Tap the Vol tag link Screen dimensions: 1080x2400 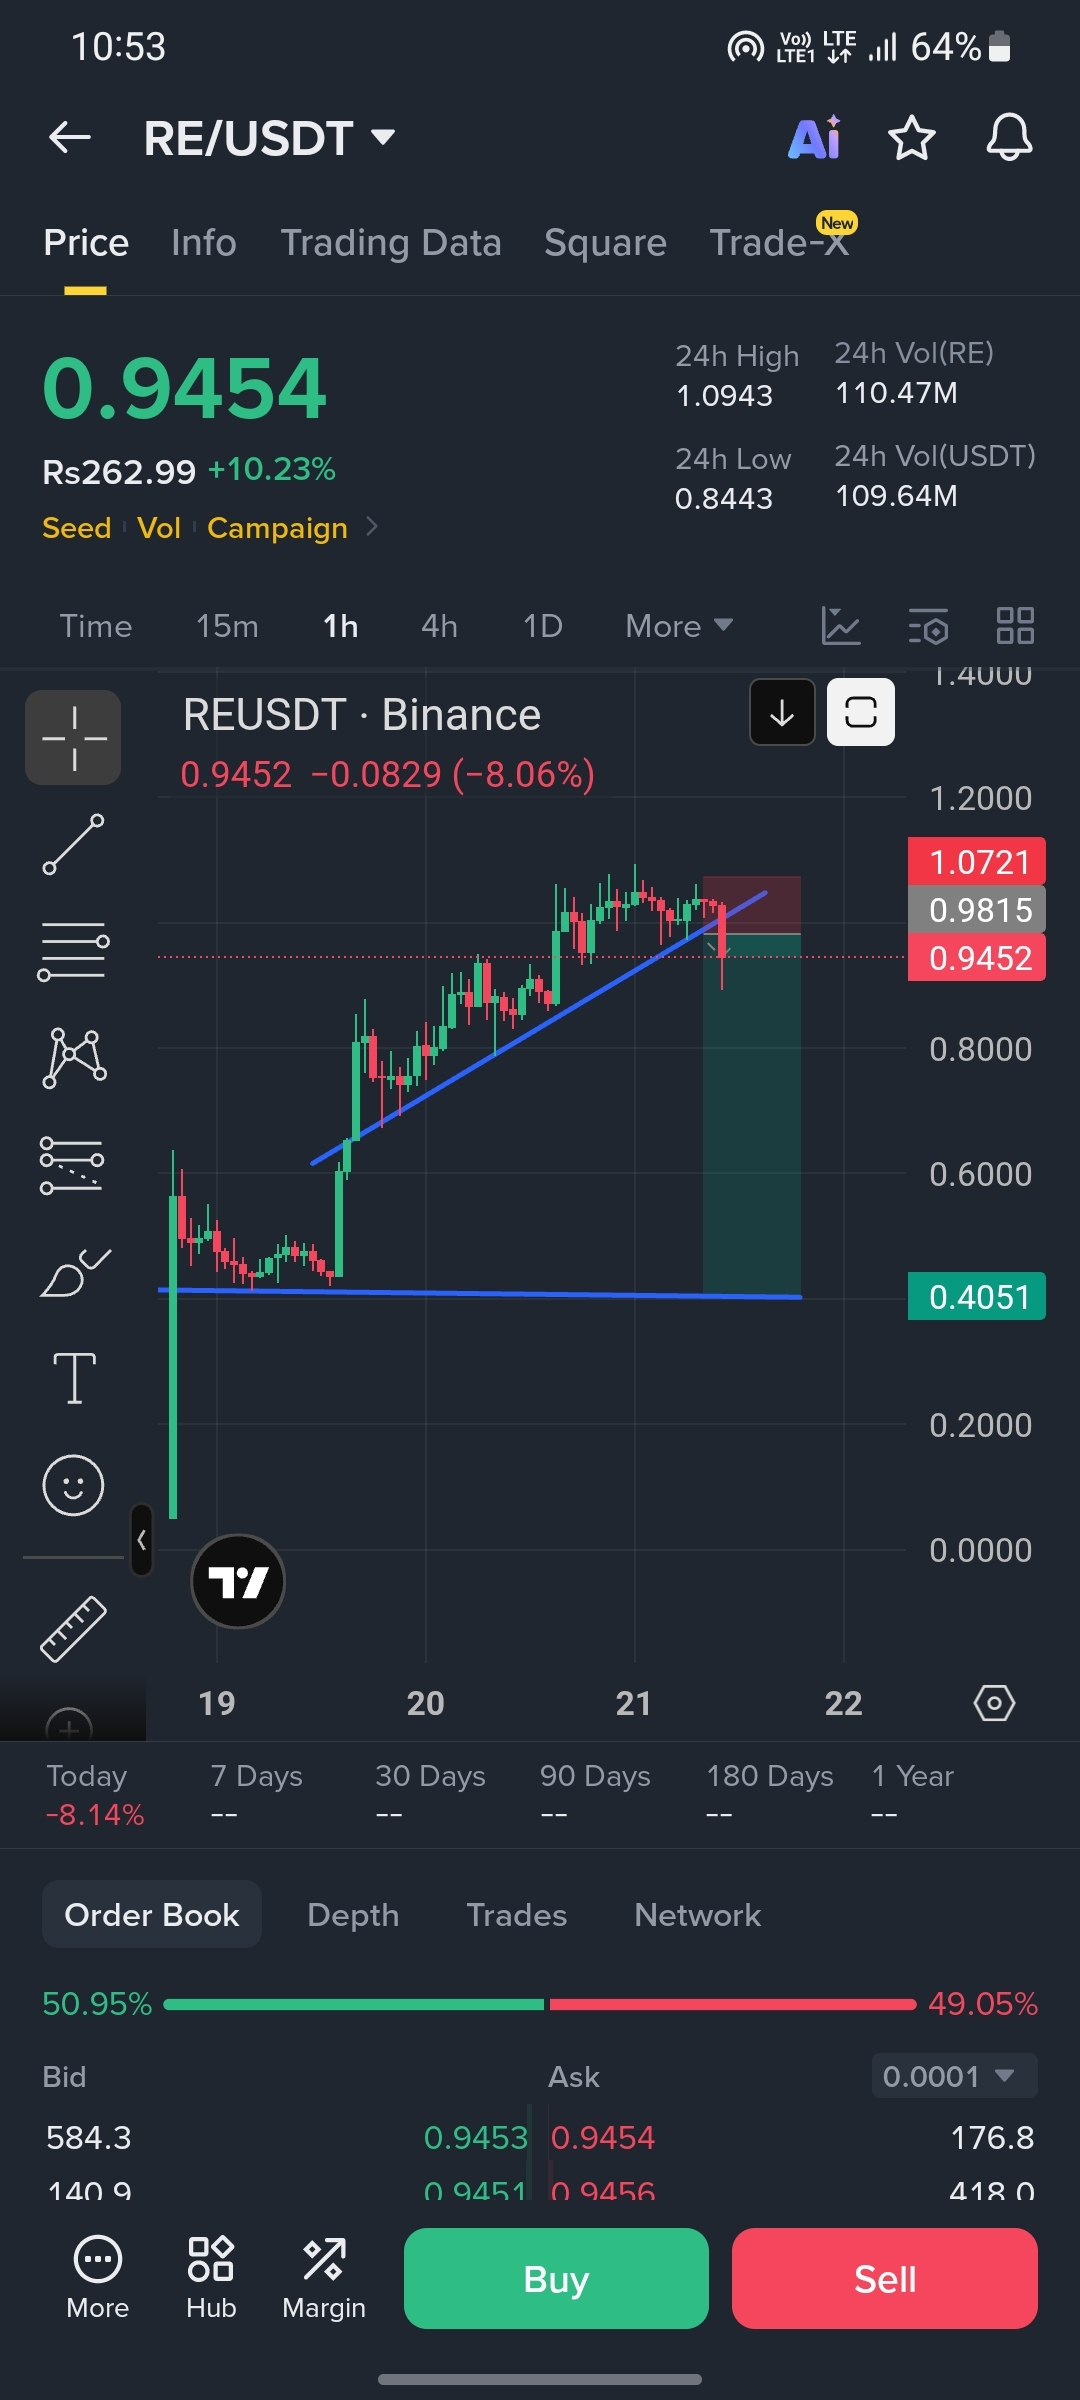(159, 527)
